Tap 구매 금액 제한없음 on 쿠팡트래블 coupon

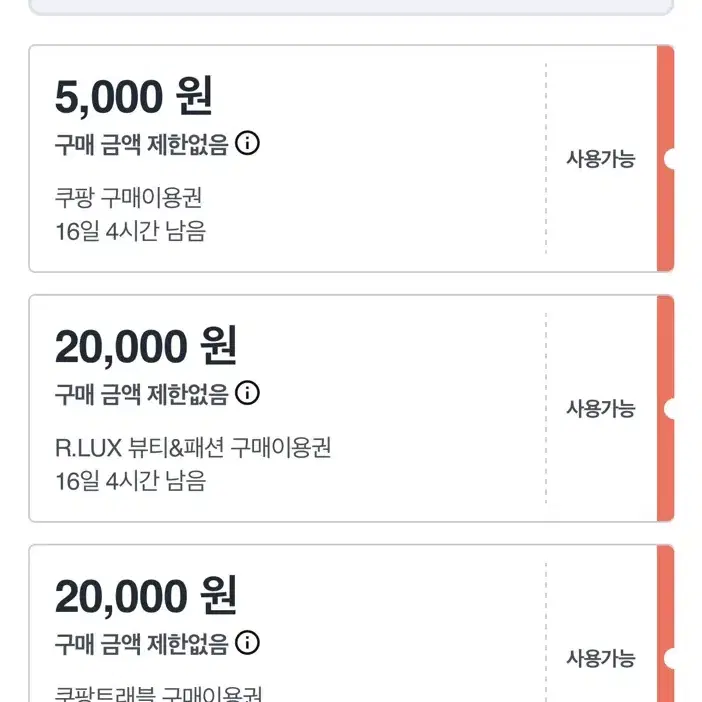(x=141, y=643)
